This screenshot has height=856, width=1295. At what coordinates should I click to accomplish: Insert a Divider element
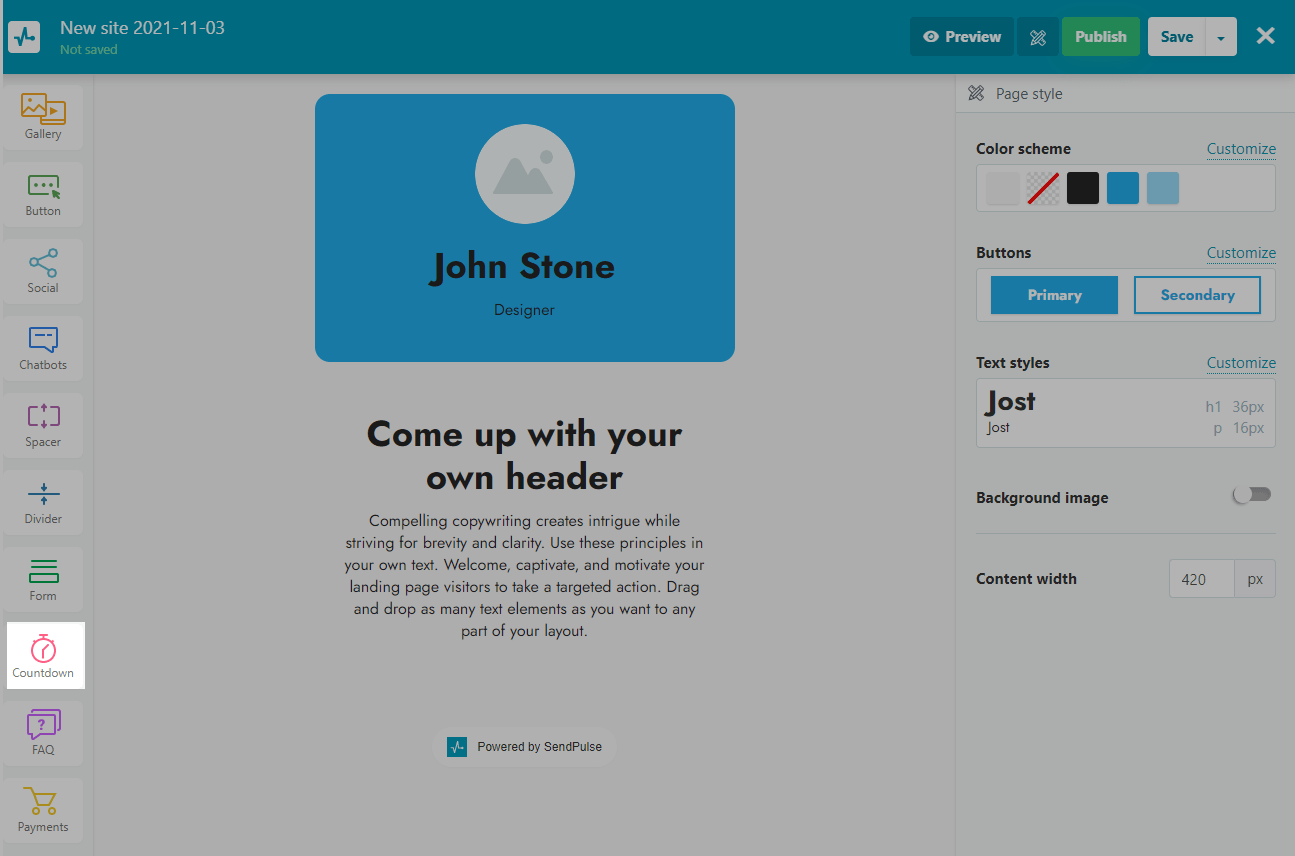(x=43, y=502)
